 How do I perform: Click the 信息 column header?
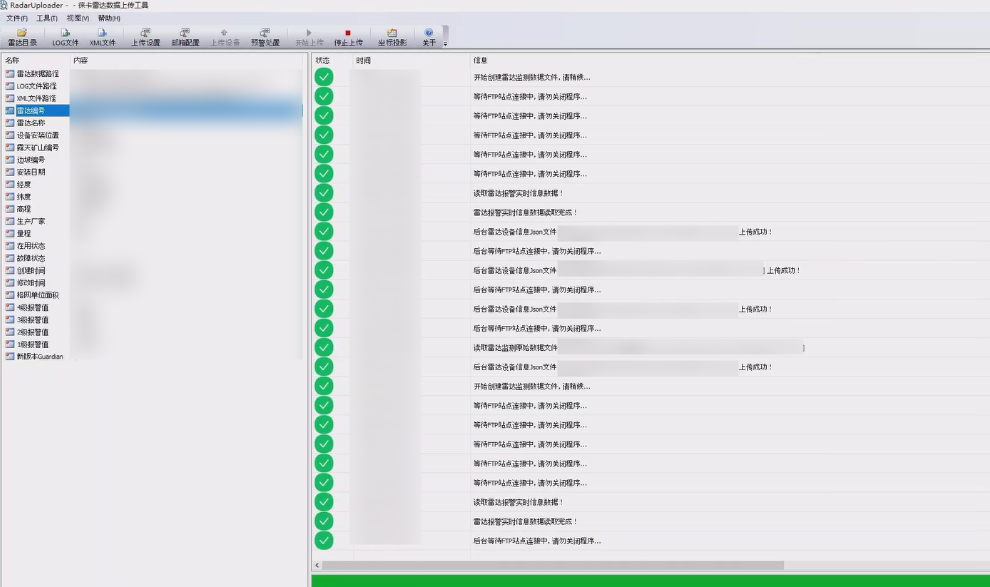point(480,60)
